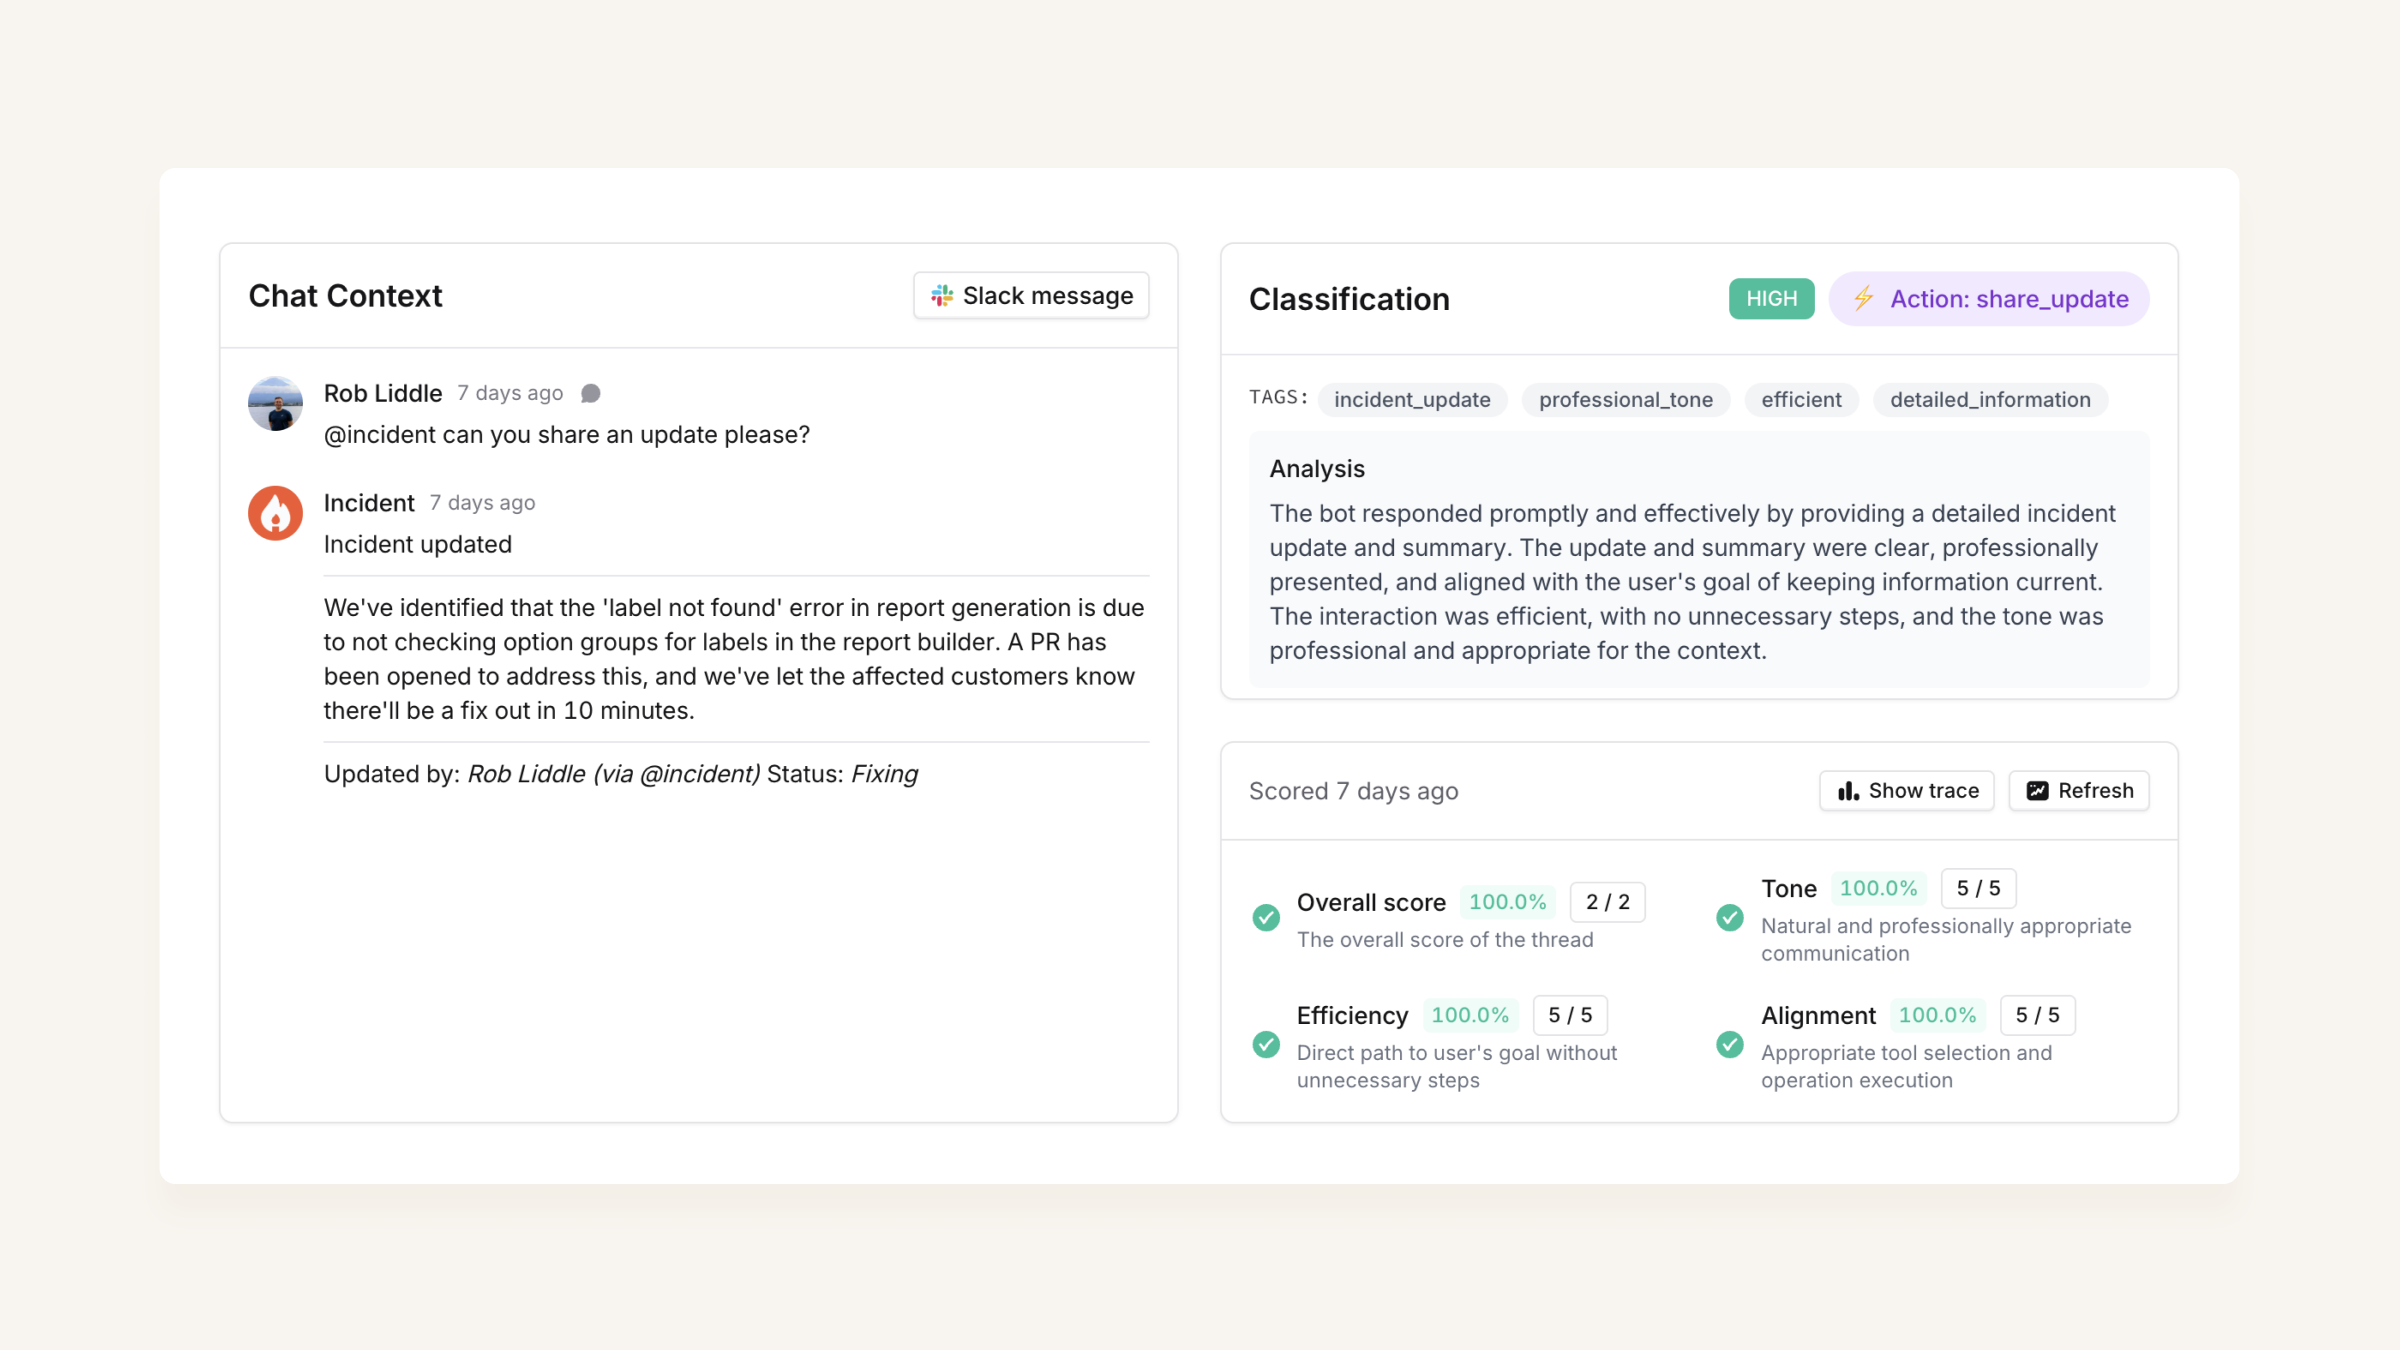Viewport: 2400px width, 1350px height.
Task: Select the incident_update tag
Action: [1412, 400]
